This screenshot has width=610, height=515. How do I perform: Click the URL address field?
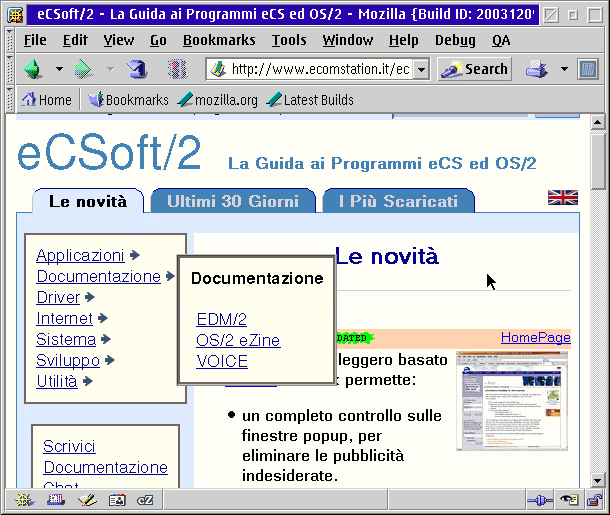[x=320, y=69]
